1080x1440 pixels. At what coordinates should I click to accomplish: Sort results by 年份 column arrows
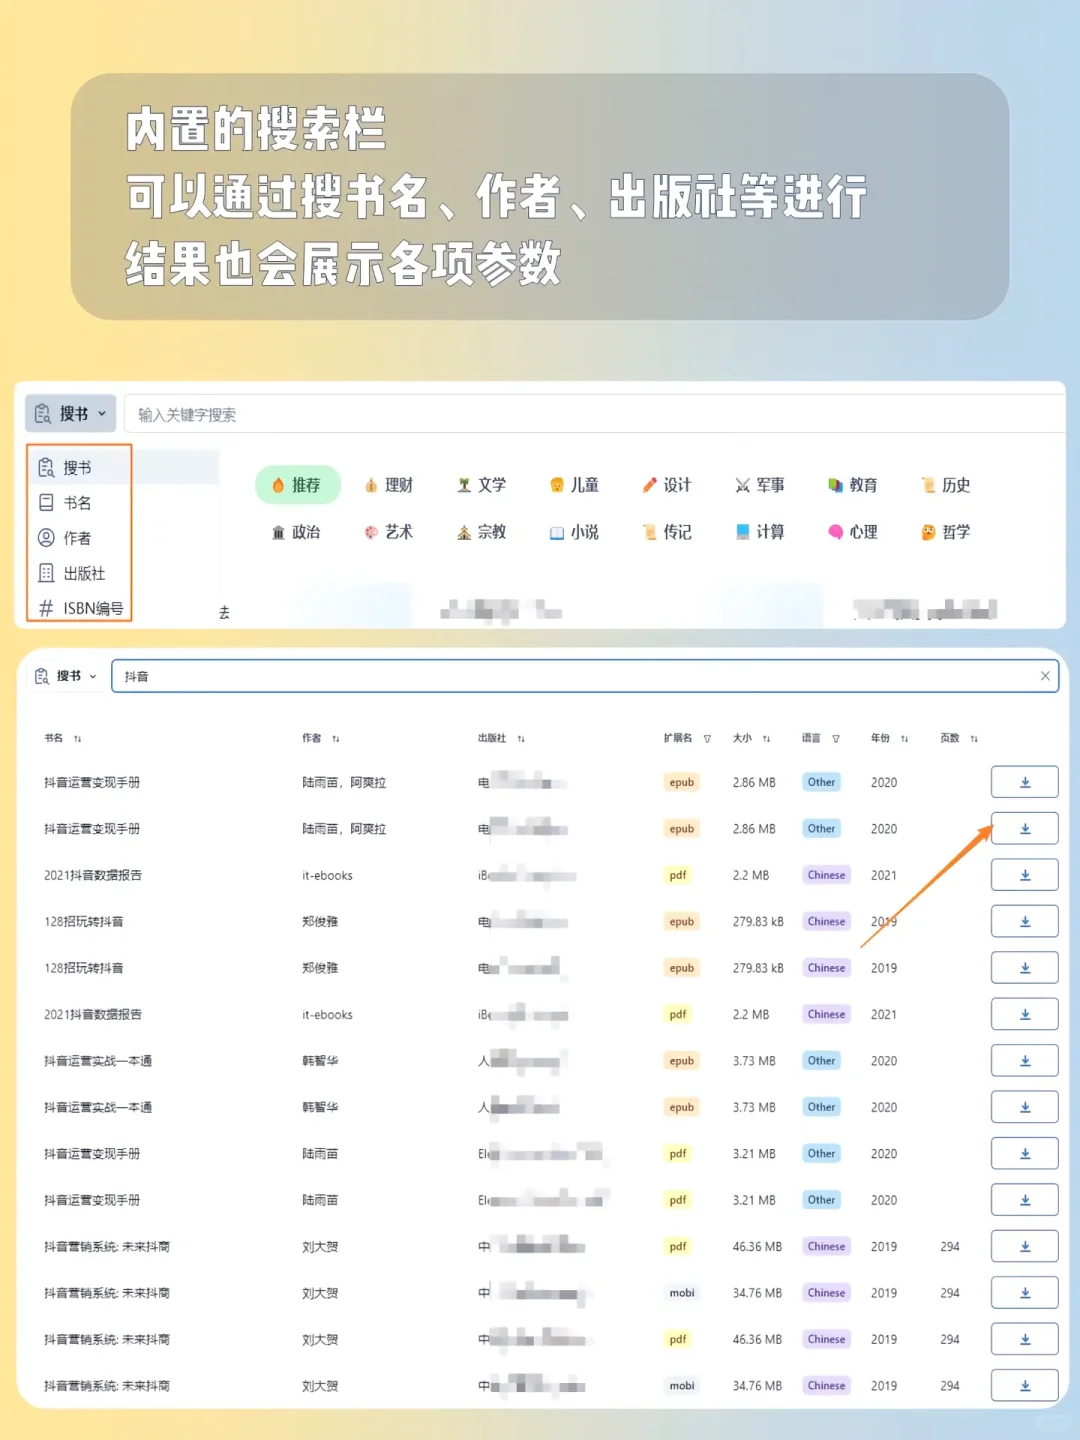[904, 739]
